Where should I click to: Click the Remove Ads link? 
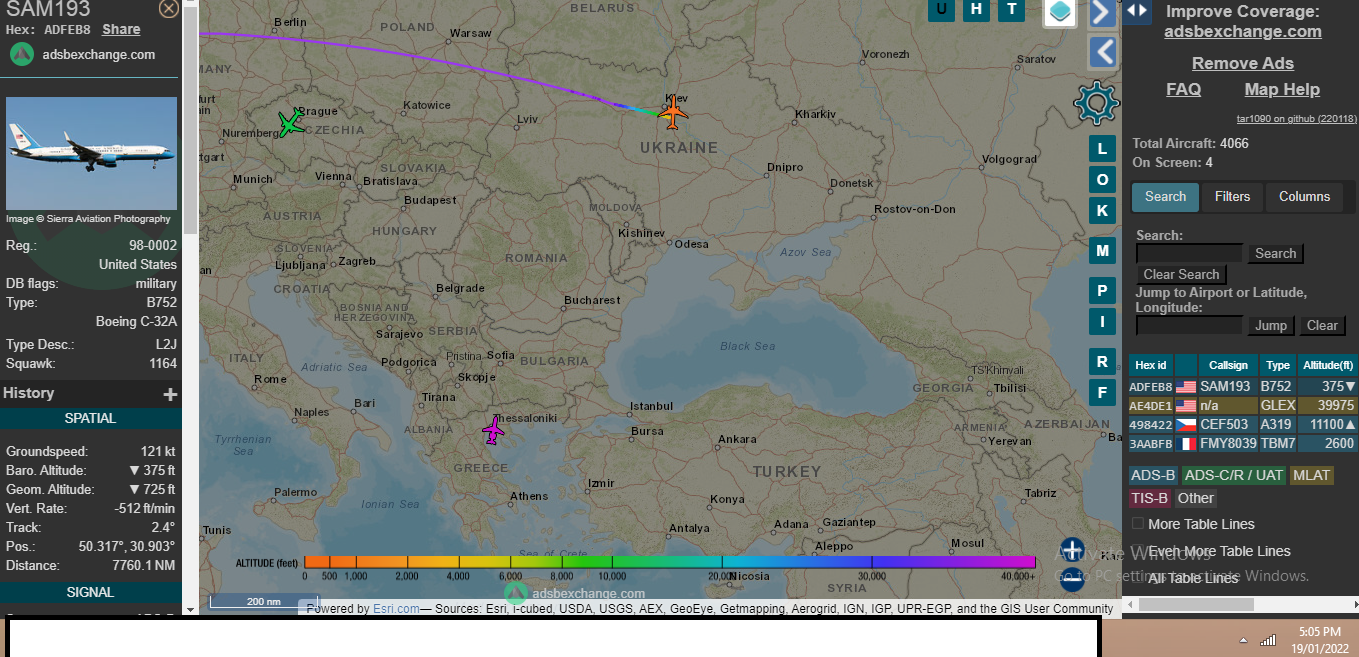(x=1242, y=63)
